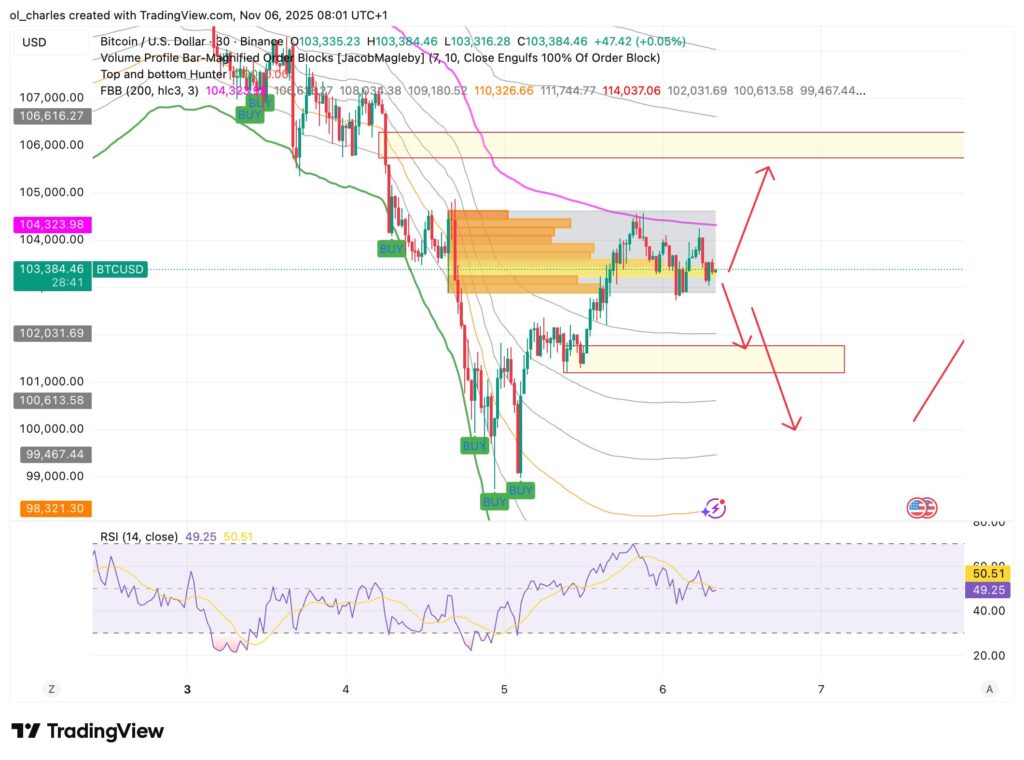Viewport: 1024px width, 760px height.
Task: Click the TradingView logo
Action: [x=85, y=732]
